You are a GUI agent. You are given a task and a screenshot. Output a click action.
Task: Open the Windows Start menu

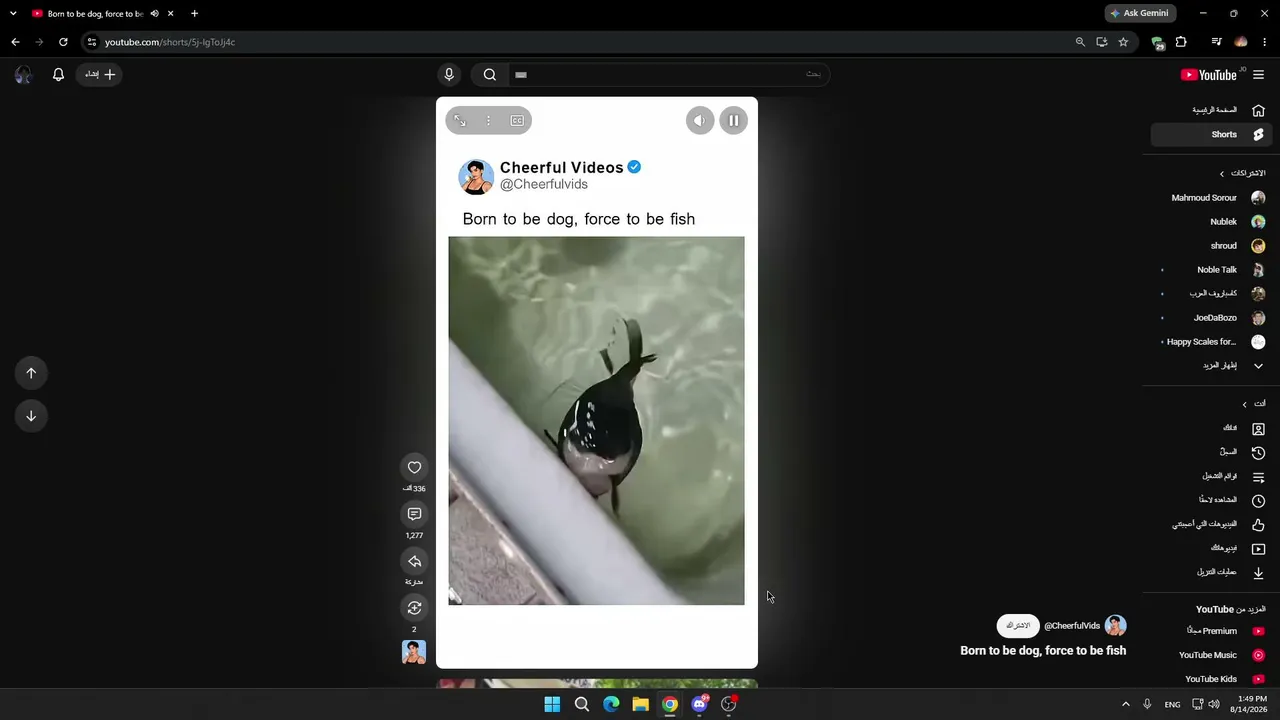pos(552,704)
